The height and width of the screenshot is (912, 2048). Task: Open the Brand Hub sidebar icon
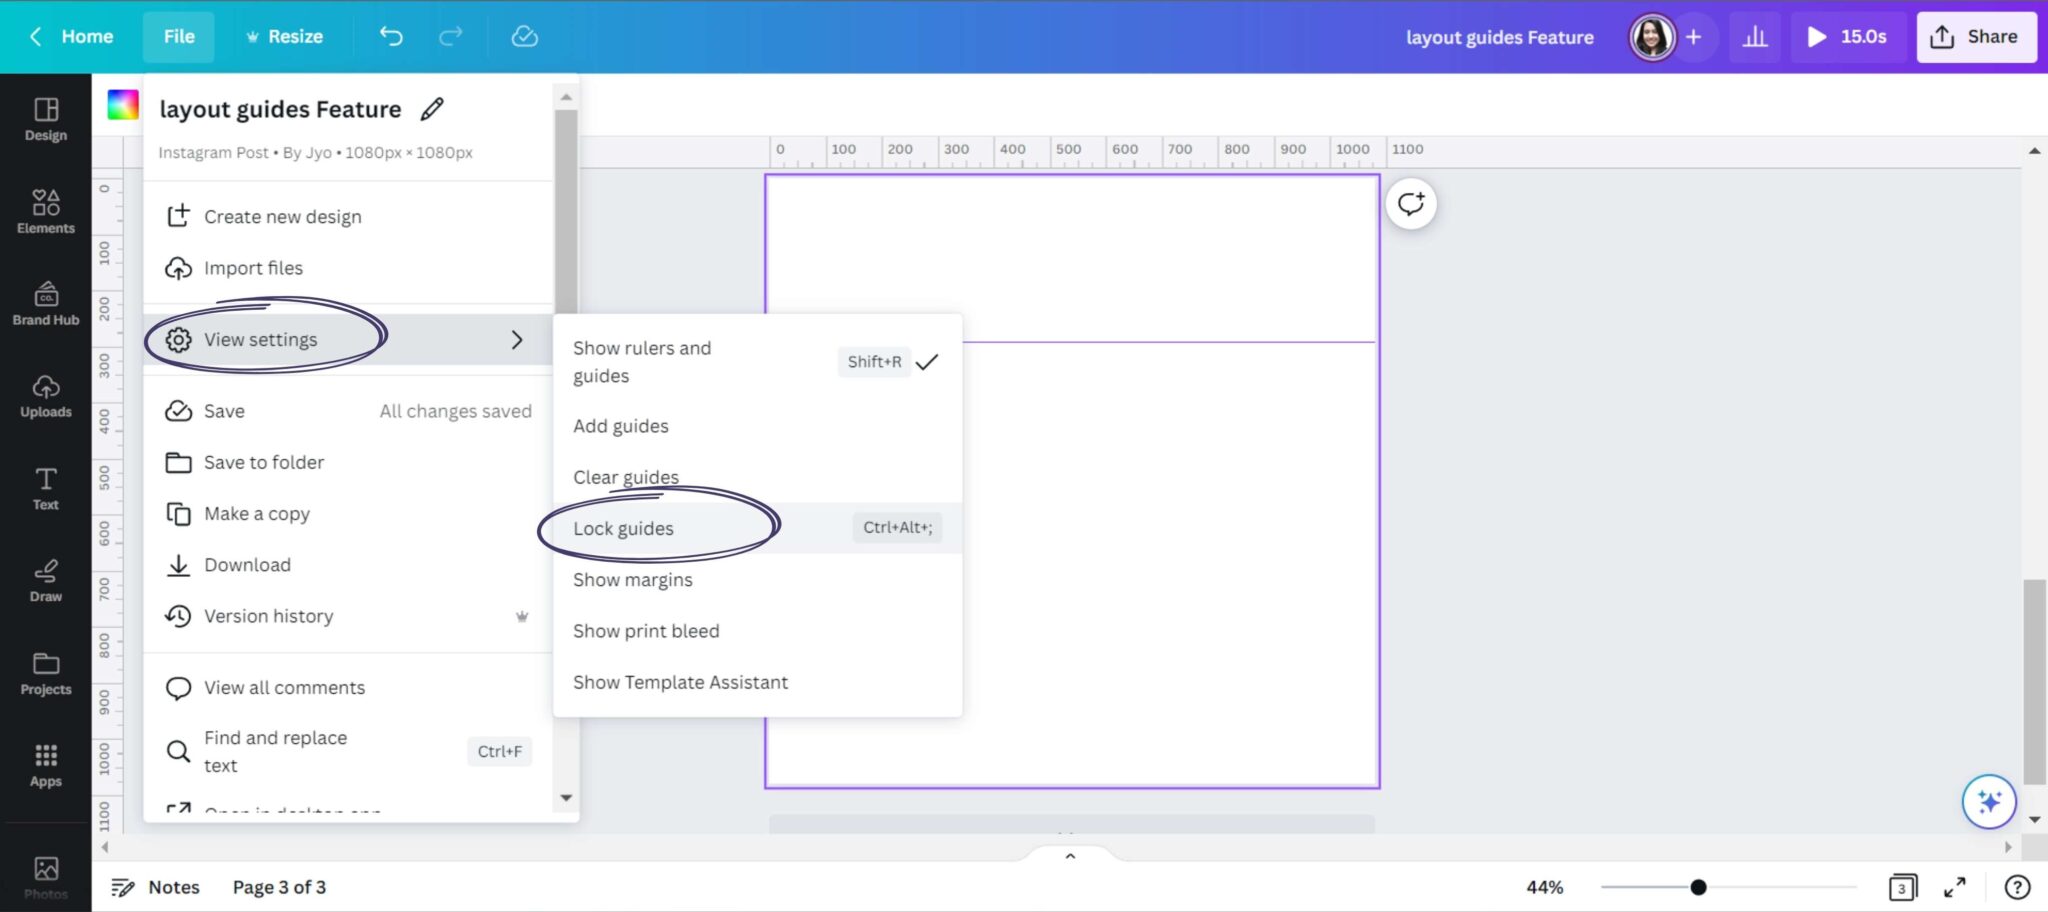coord(45,304)
